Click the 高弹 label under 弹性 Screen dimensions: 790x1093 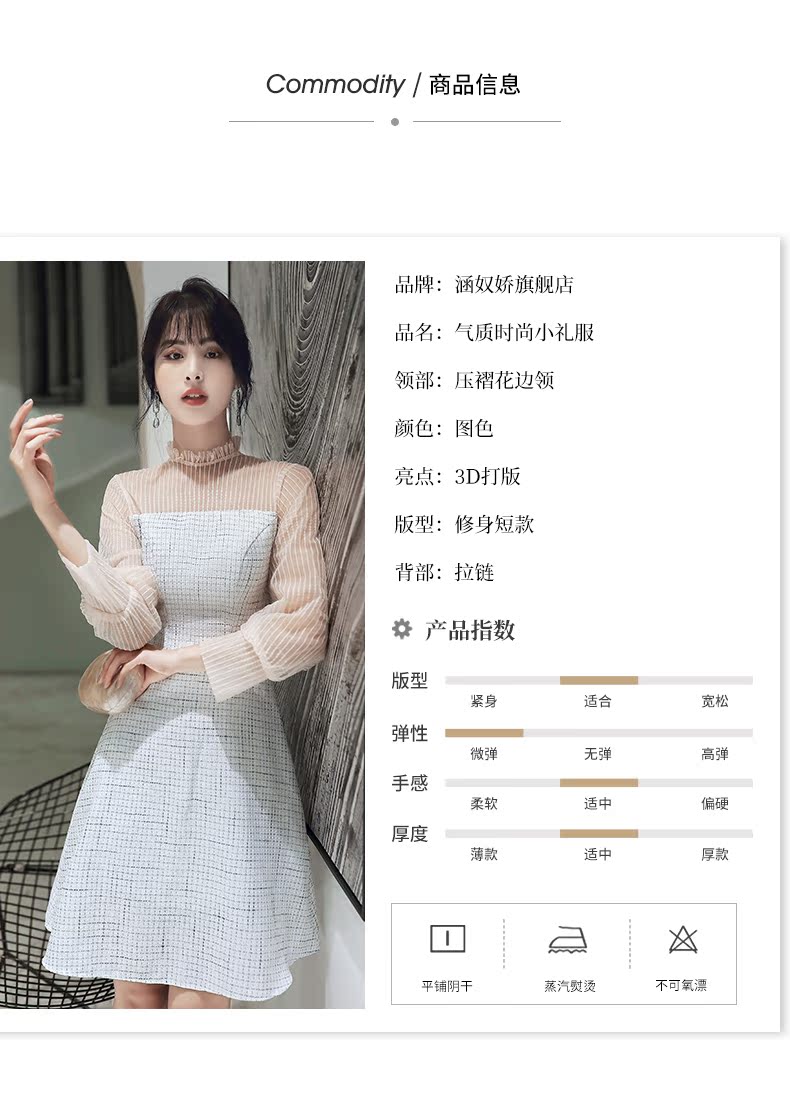click(x=715, y=754)
